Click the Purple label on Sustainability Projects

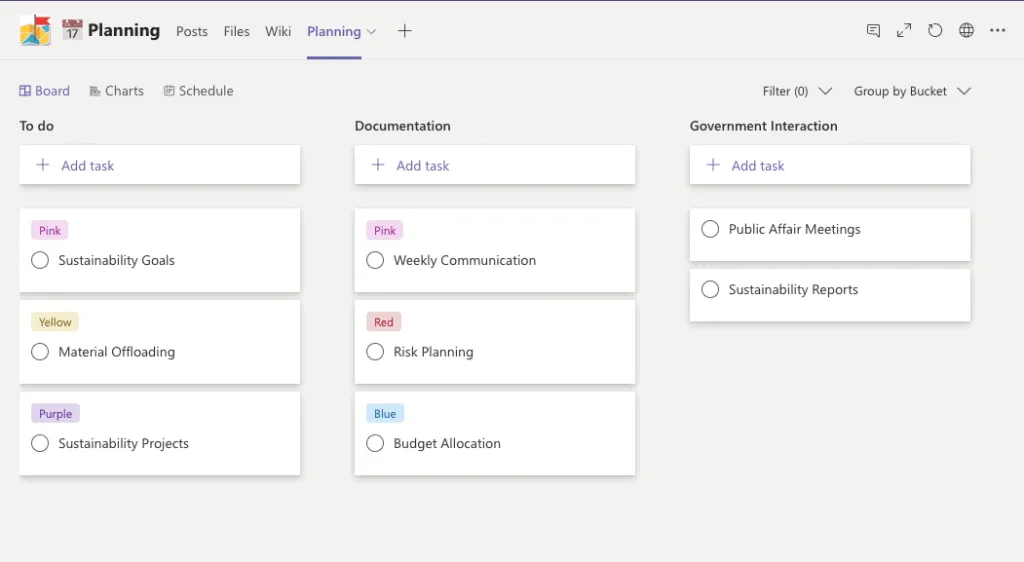click(56, 413)
